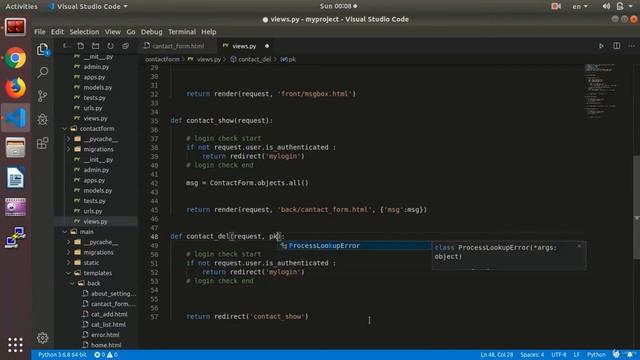Open models.py under contactform
640x360 pixels.
97,191
